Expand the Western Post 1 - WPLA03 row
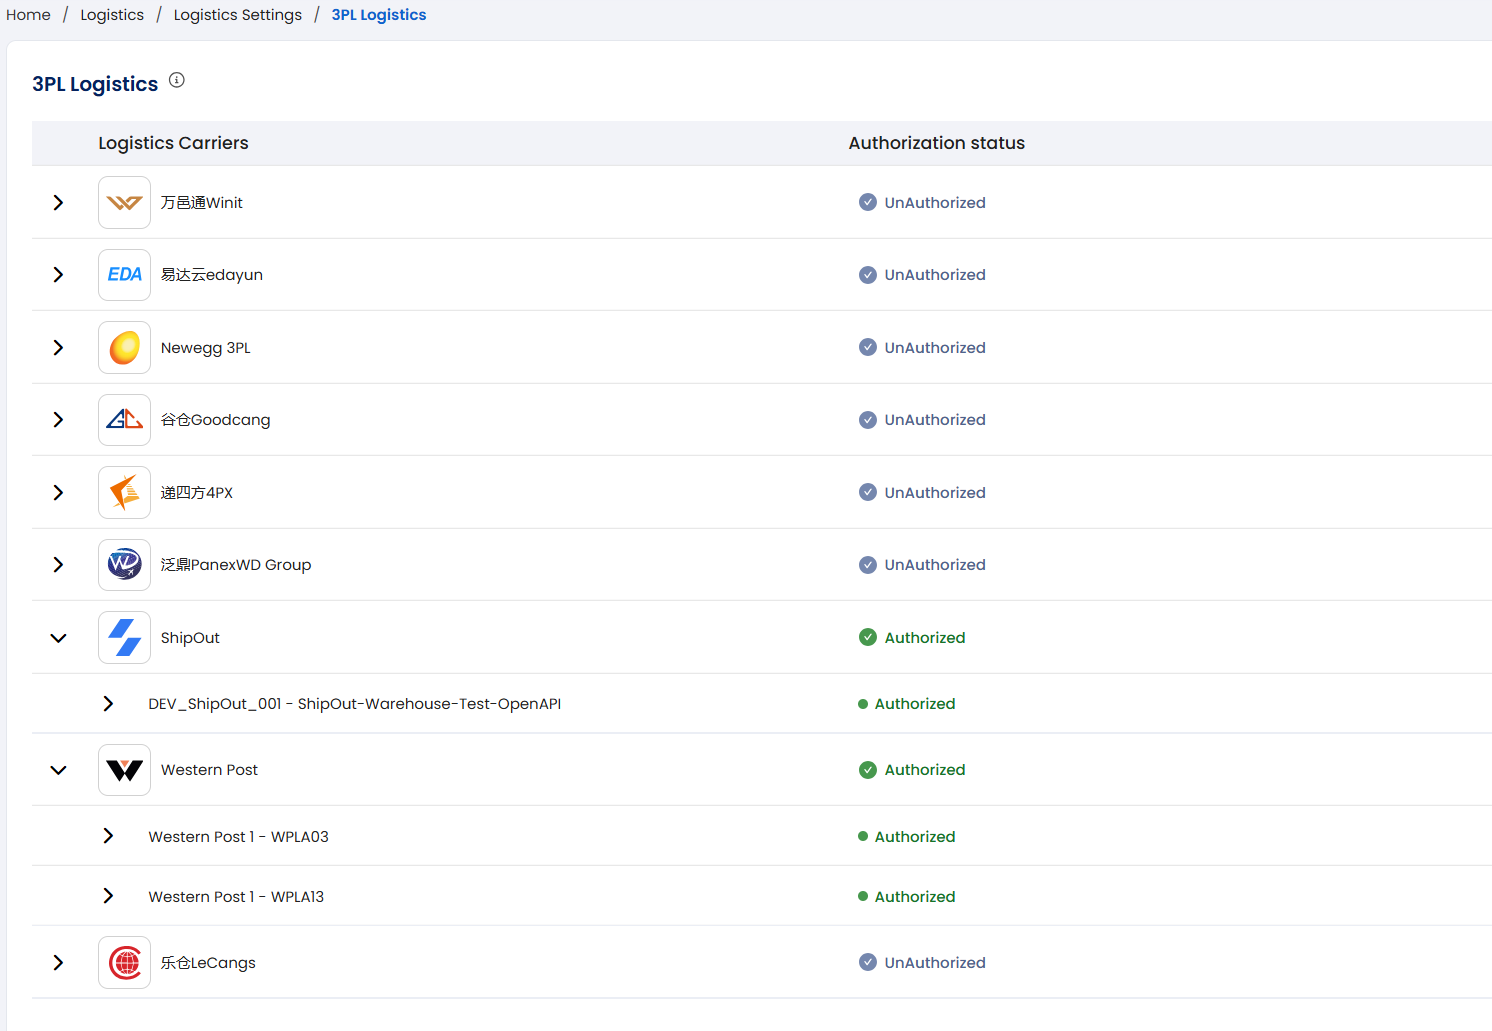Screen dimensions: 1492x1031 pos(108,836)
